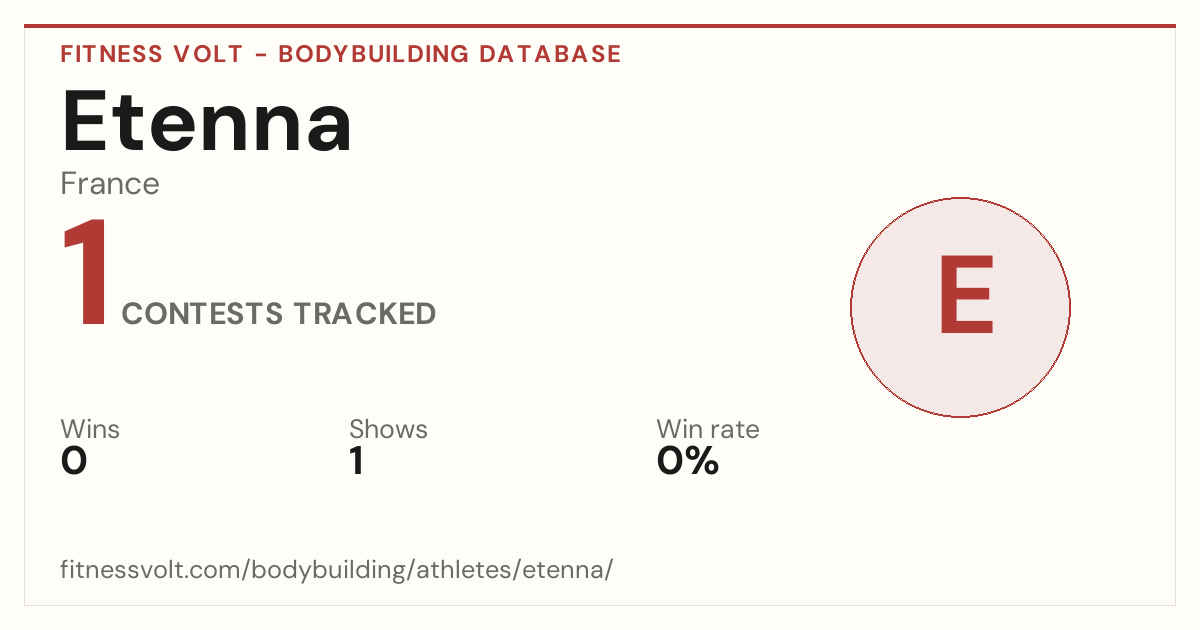This screenshot has width=1200, height=630.
Task: Click the word CONTESTS beside the red number
Action: point(203,314)
